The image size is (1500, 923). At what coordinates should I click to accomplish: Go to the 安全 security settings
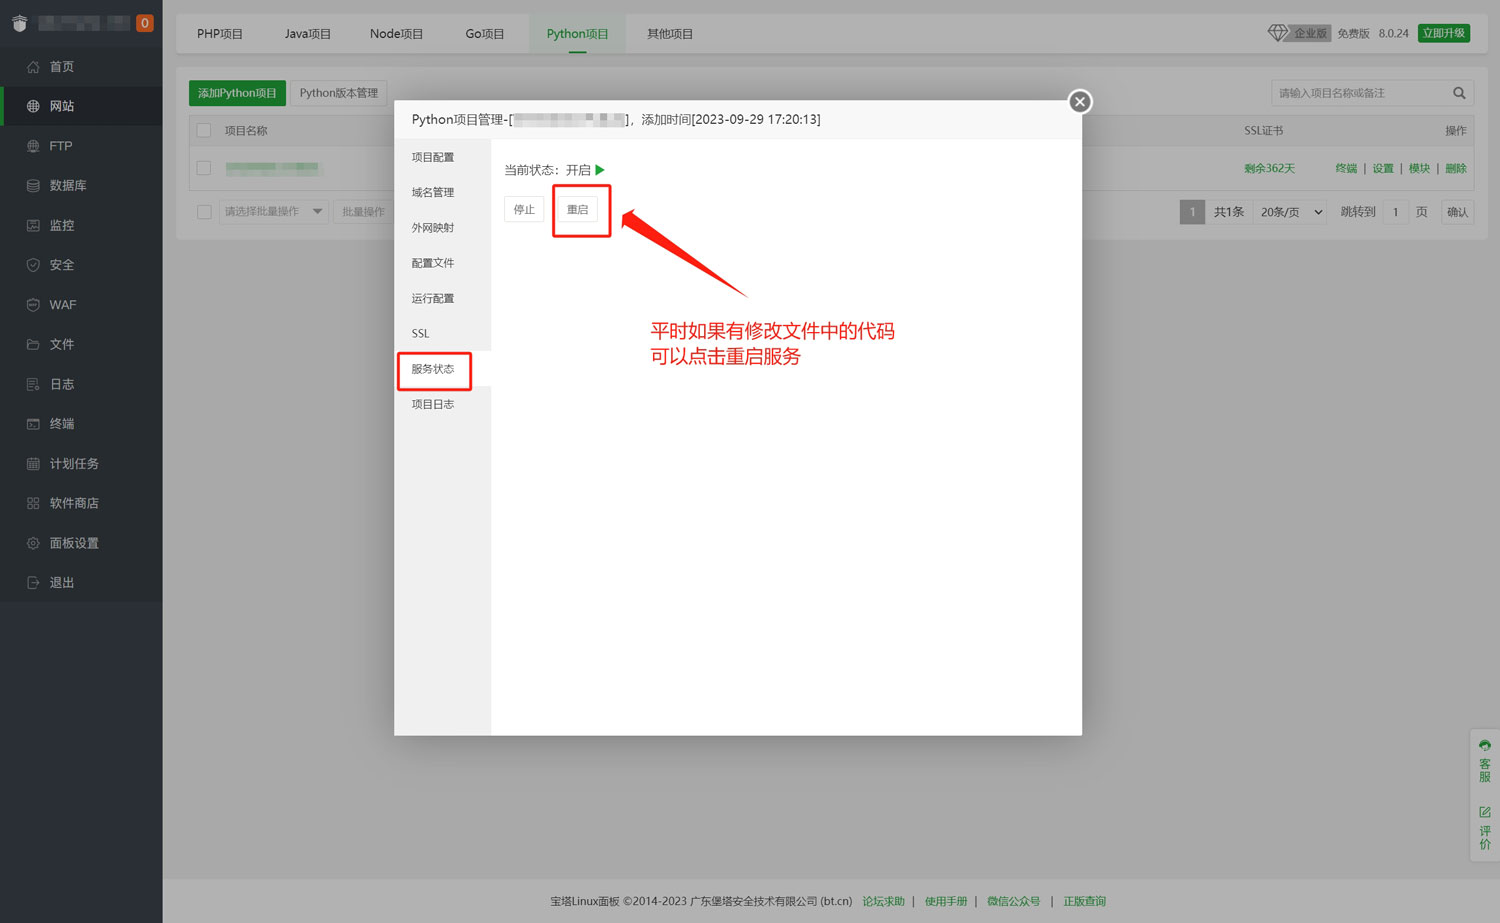60,264
